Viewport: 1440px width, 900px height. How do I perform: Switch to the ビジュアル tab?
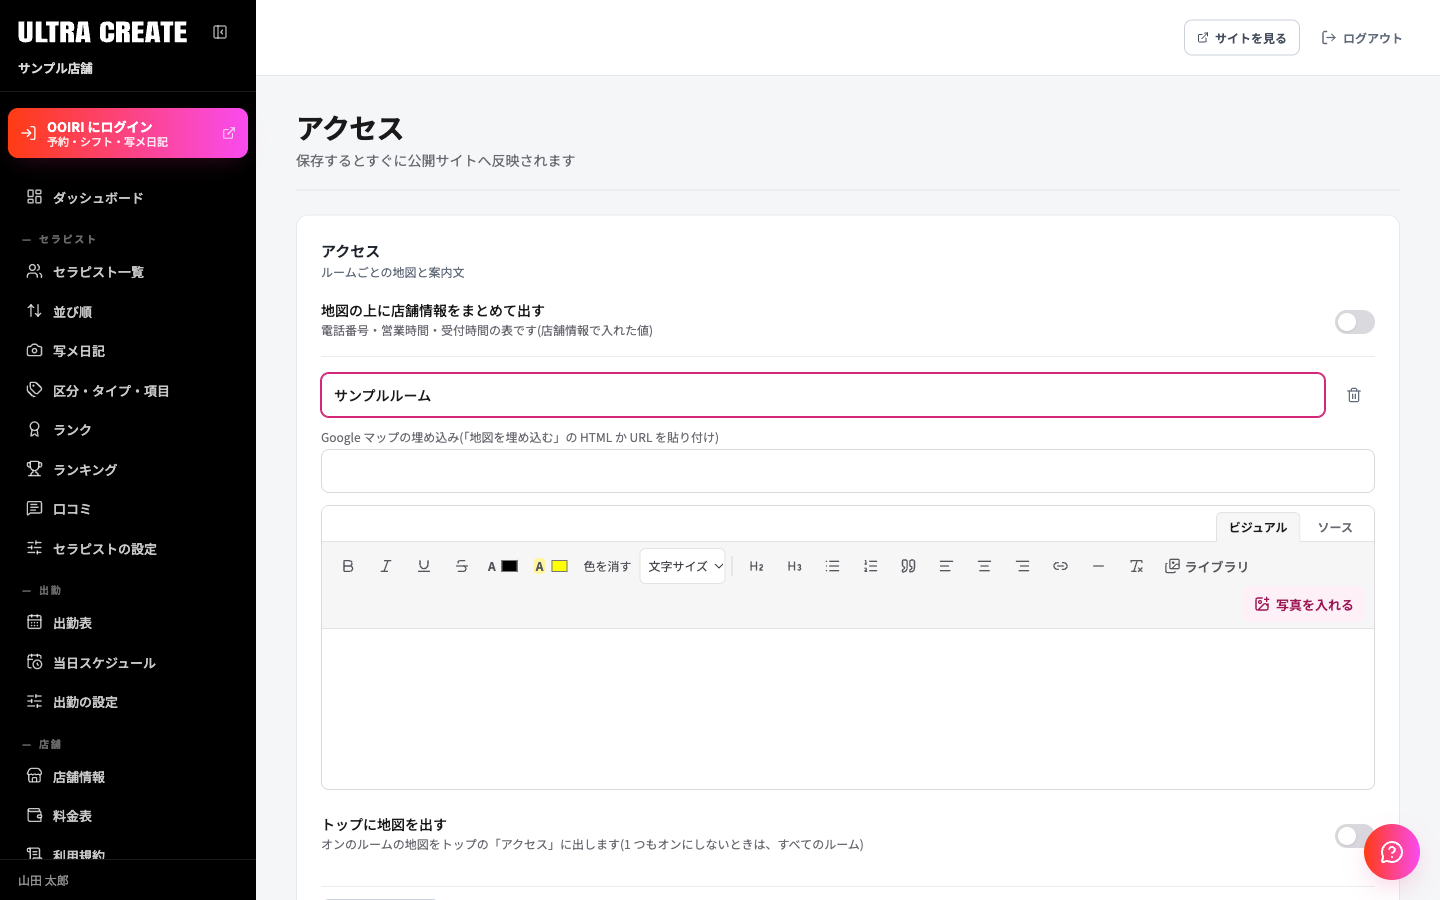point(1258,527)
